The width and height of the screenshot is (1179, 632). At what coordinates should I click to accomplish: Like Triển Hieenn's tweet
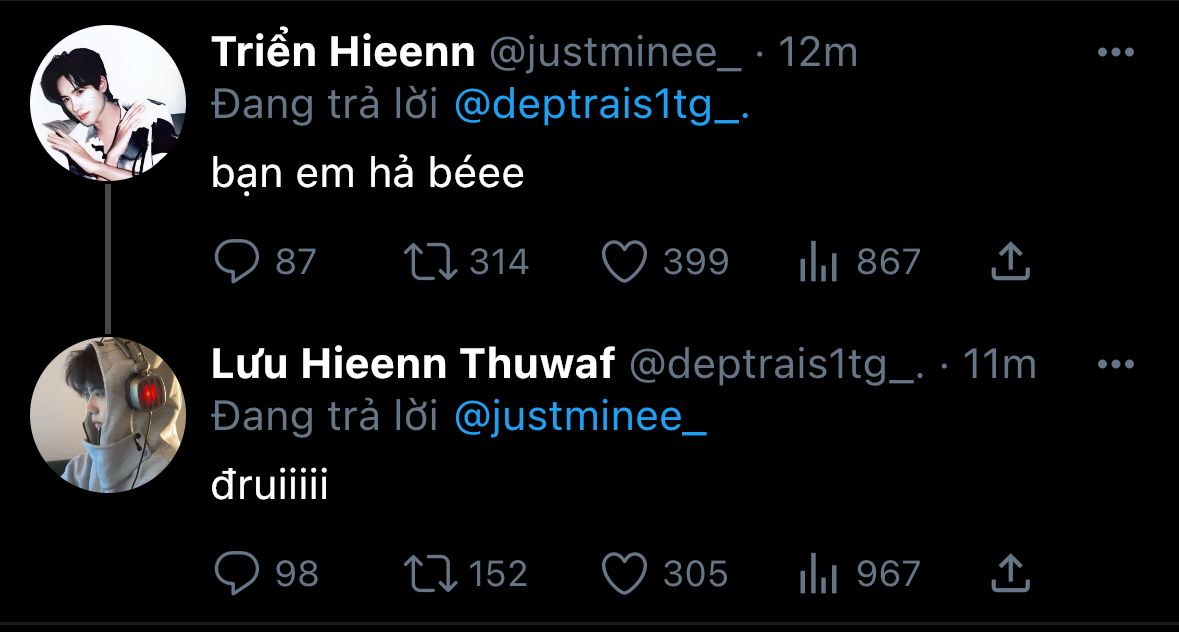625,263
